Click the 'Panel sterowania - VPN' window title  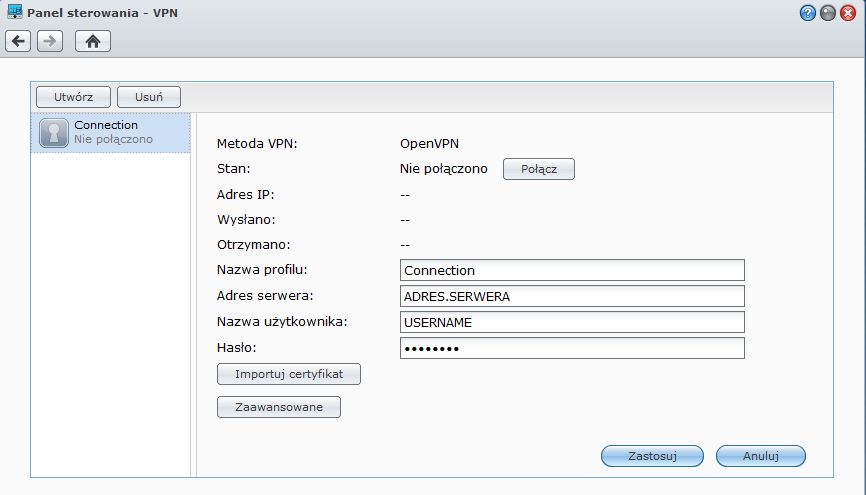click(102, 13)
